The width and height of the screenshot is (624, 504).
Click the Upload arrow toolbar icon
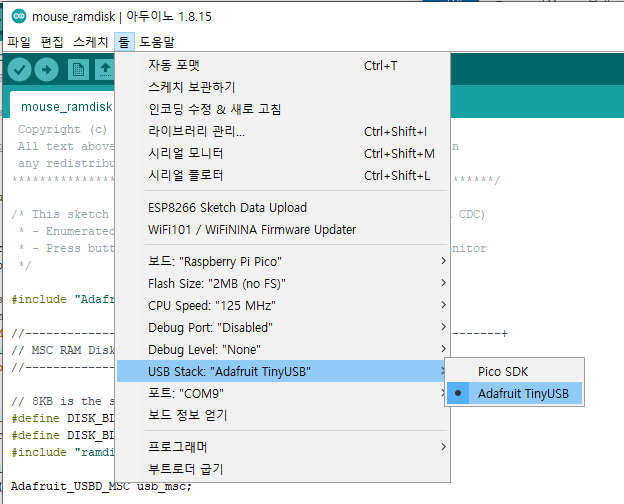47,70
